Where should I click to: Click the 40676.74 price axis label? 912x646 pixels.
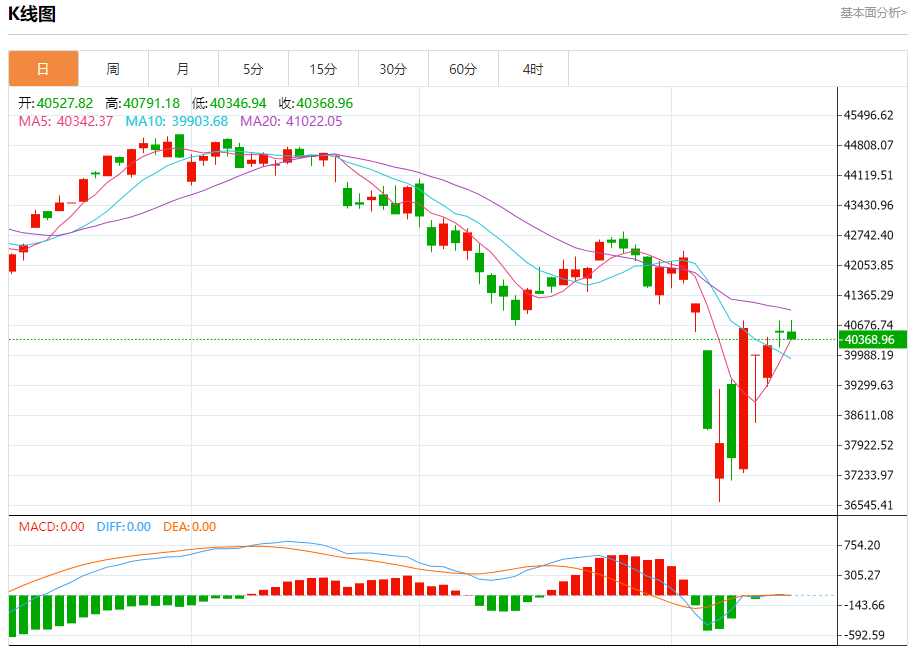pyautogui.click(x=869, y=325)
